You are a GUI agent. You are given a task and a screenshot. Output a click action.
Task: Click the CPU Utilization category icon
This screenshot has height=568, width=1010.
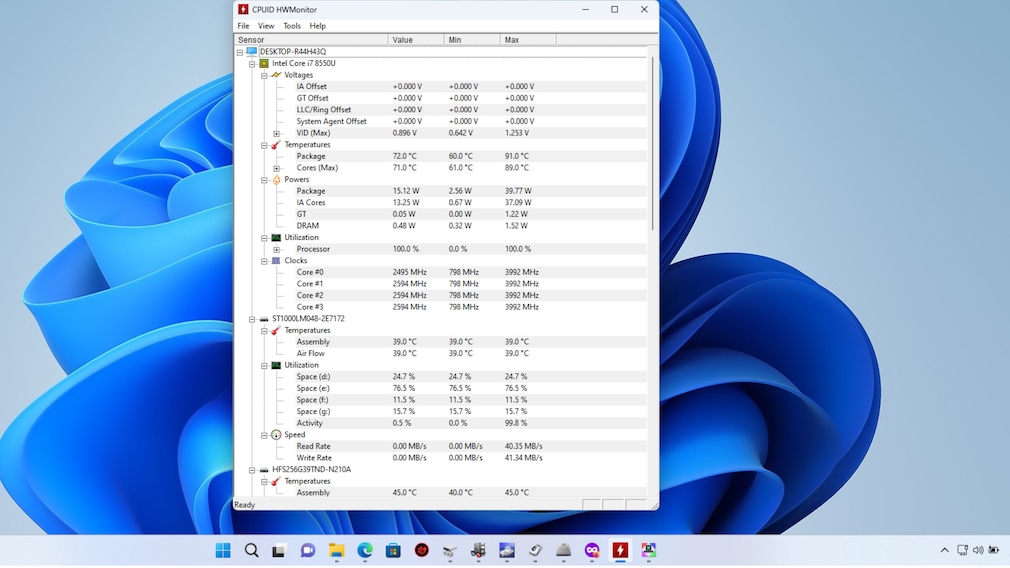[276, 238]
